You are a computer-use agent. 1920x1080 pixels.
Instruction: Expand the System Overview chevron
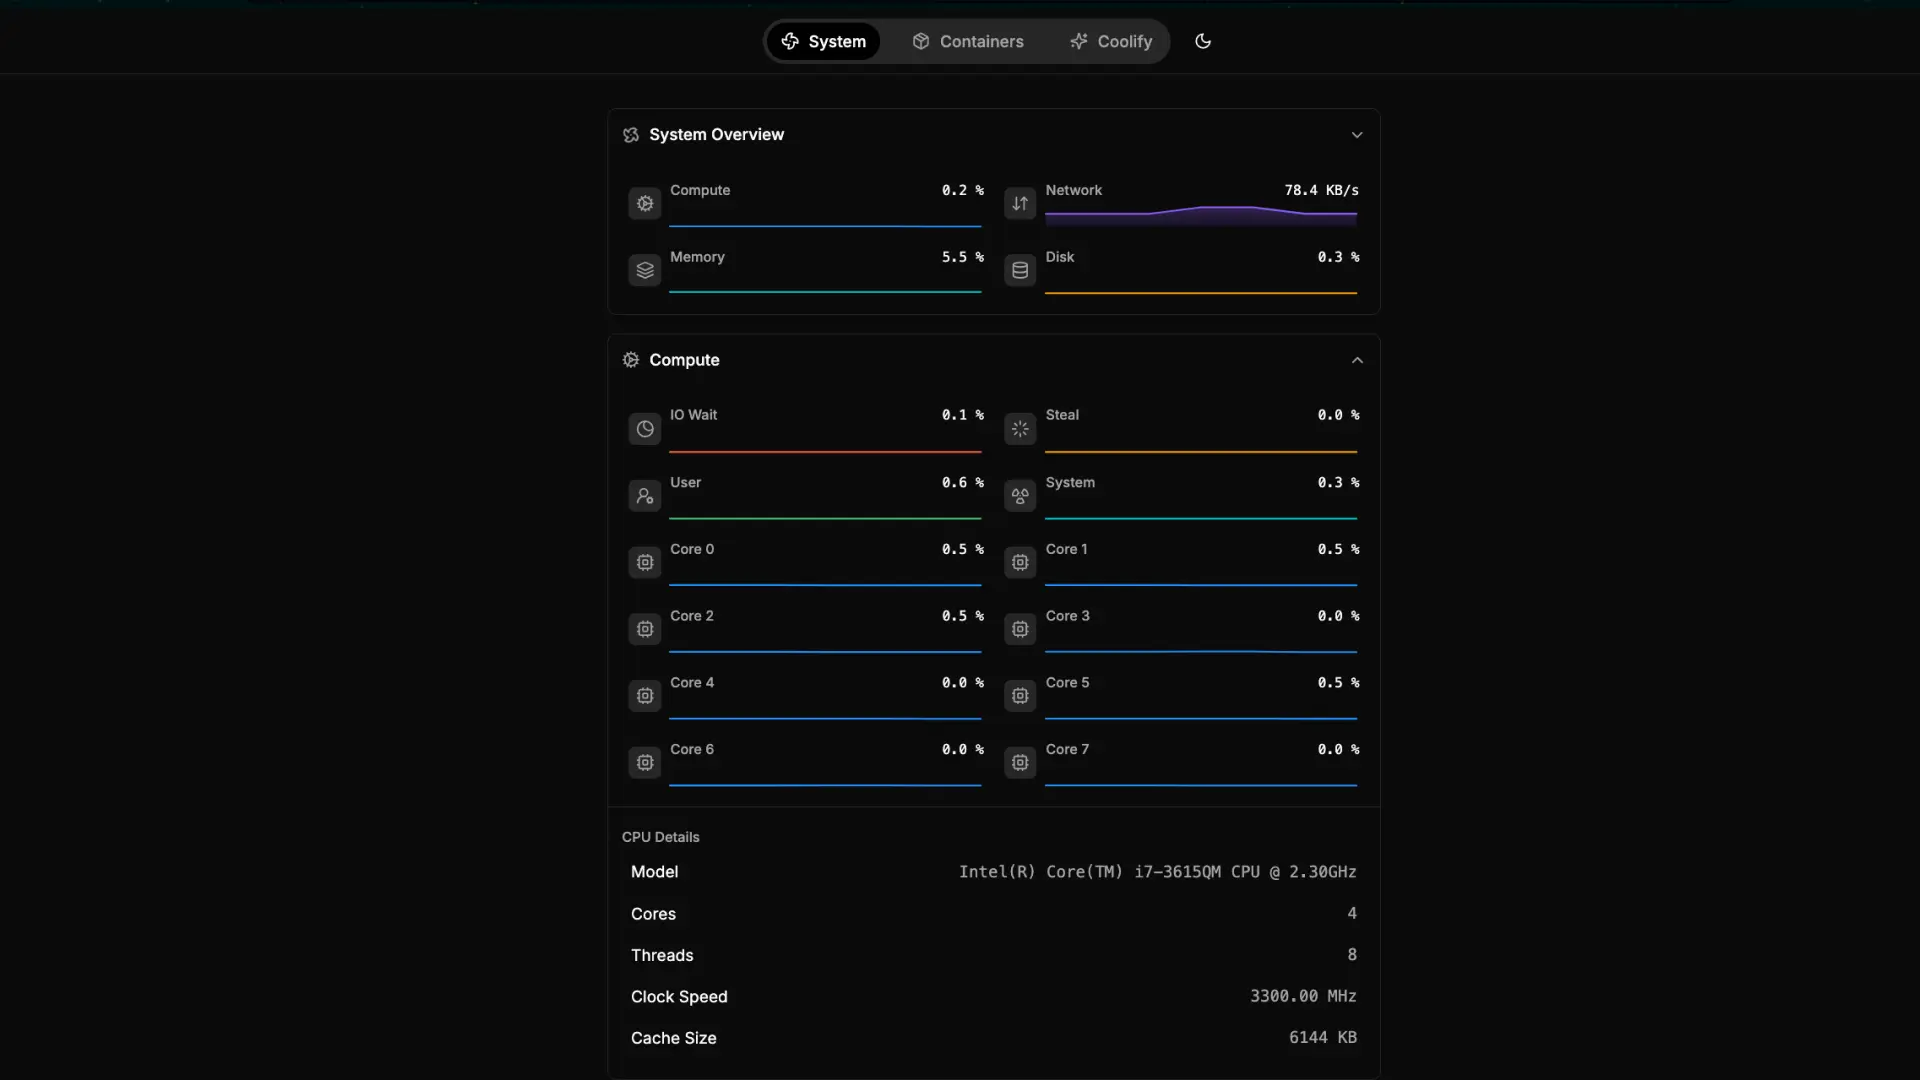click(x=1357, y=135)
